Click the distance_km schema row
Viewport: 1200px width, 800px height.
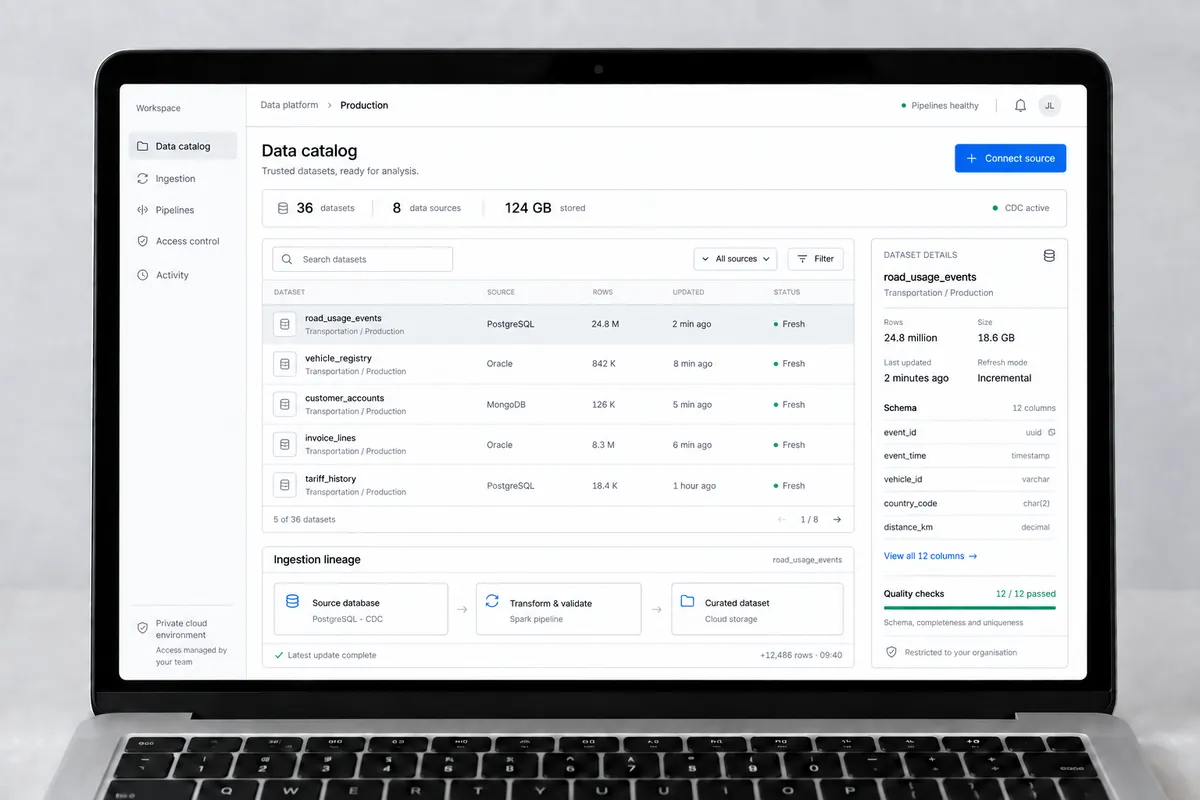969,527
